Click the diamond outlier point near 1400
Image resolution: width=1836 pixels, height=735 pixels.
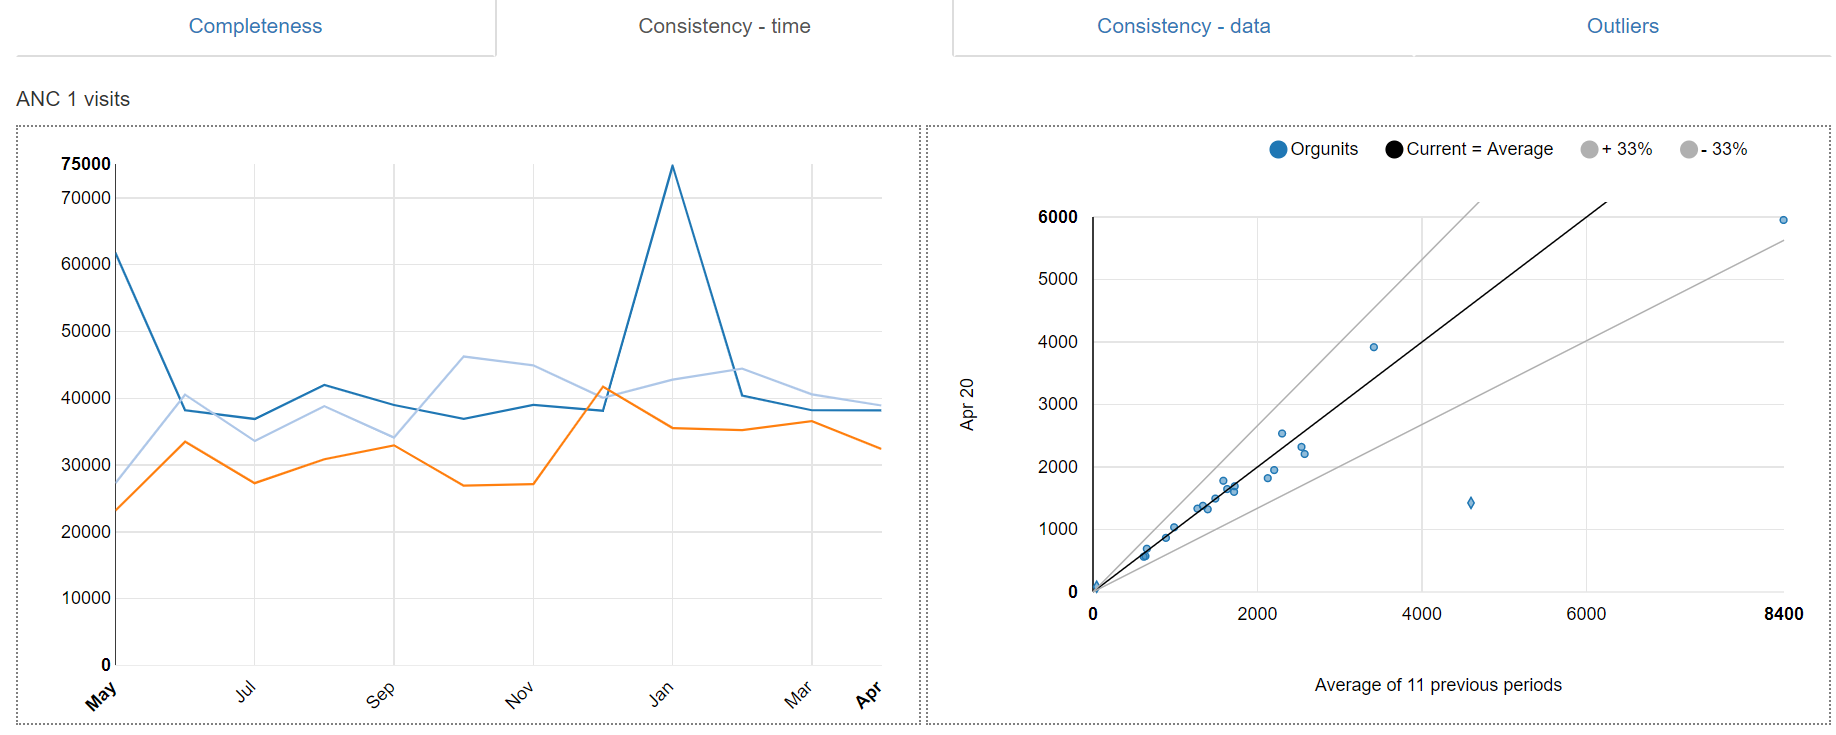click(x=1471, y=503)
